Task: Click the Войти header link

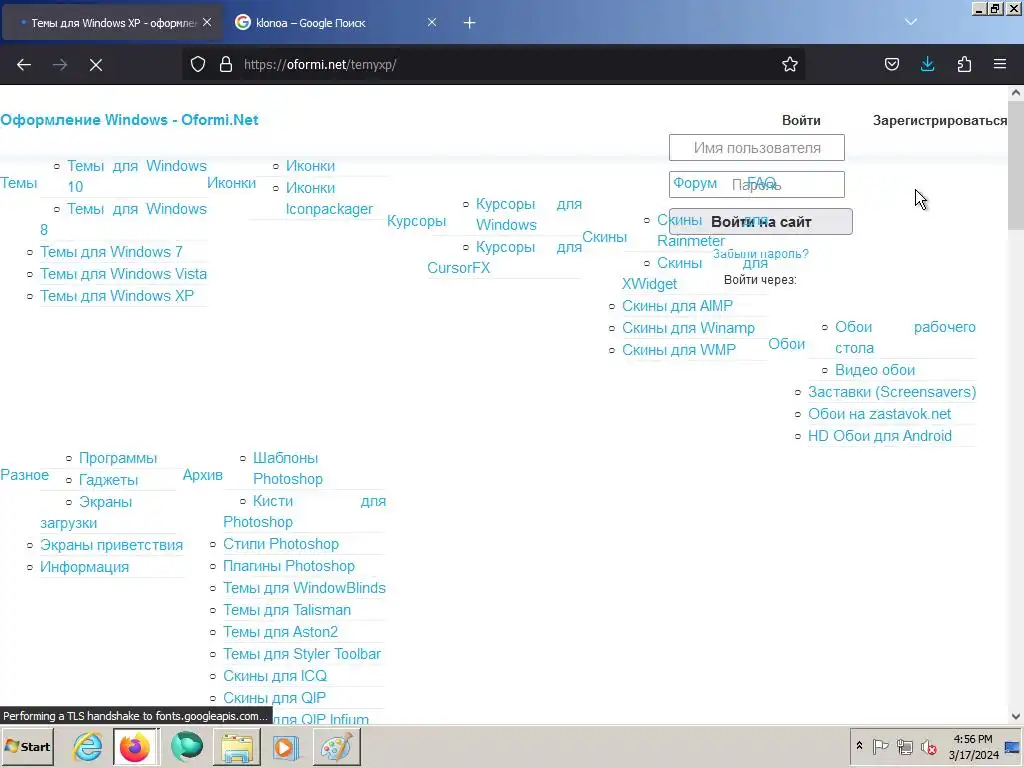Action: coord(801,120)
